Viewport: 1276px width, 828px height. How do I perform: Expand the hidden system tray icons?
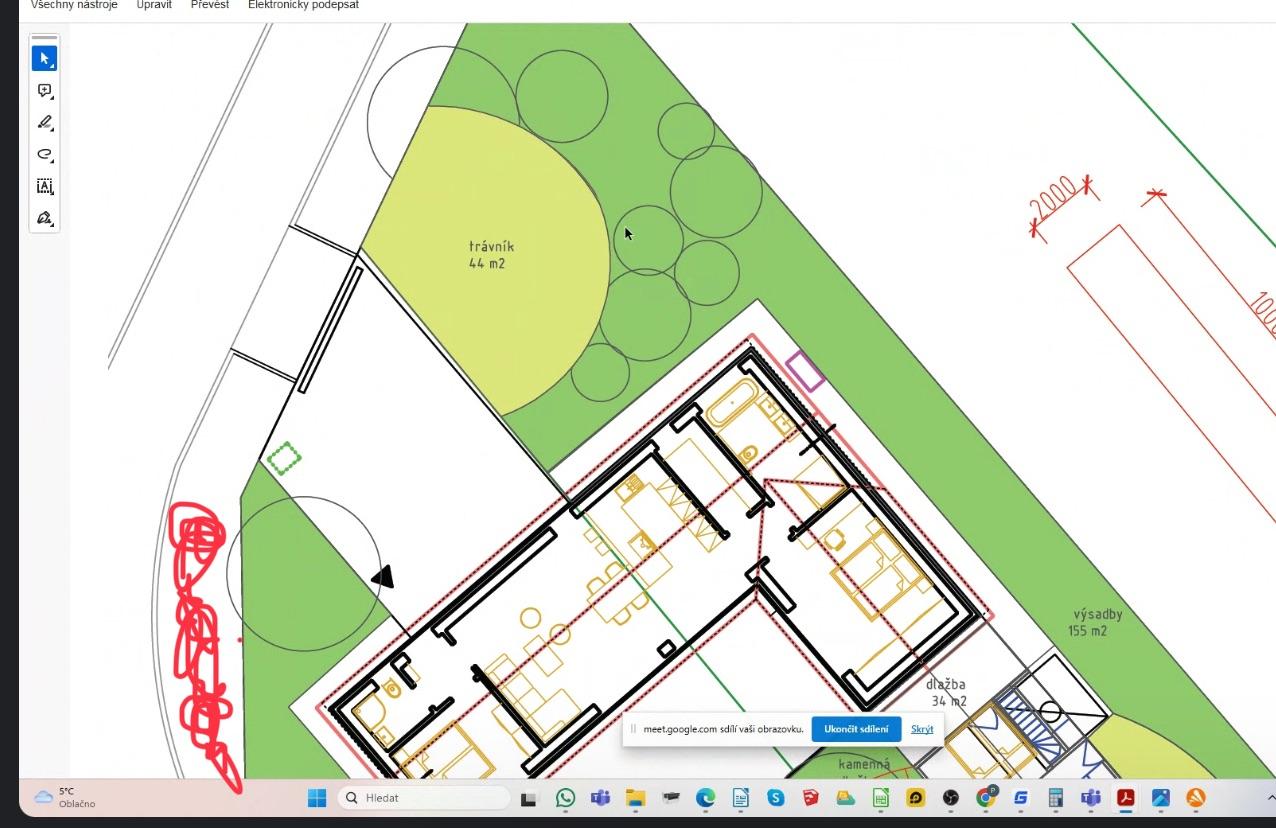pos(1270,798)
